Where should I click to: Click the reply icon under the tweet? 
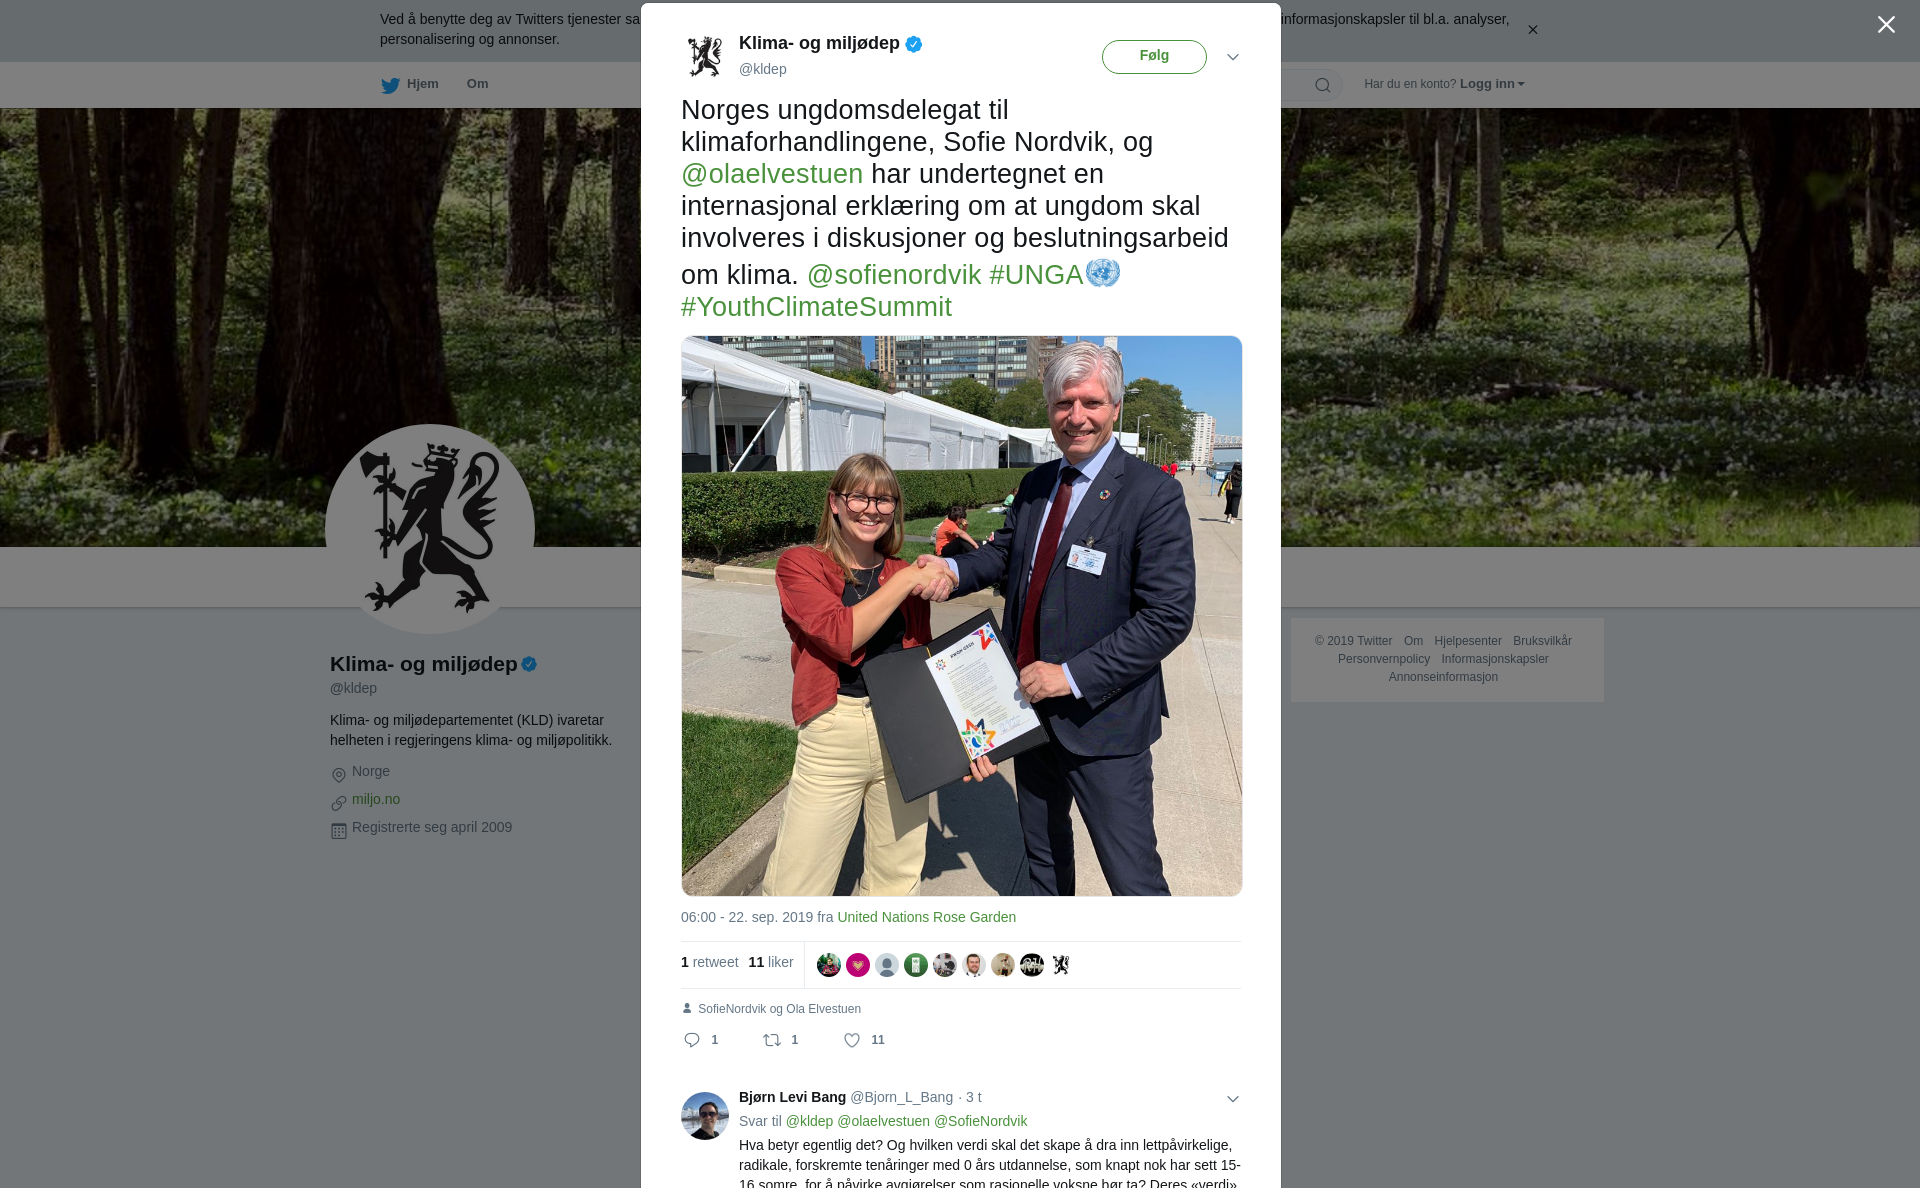coord(691,1040)
